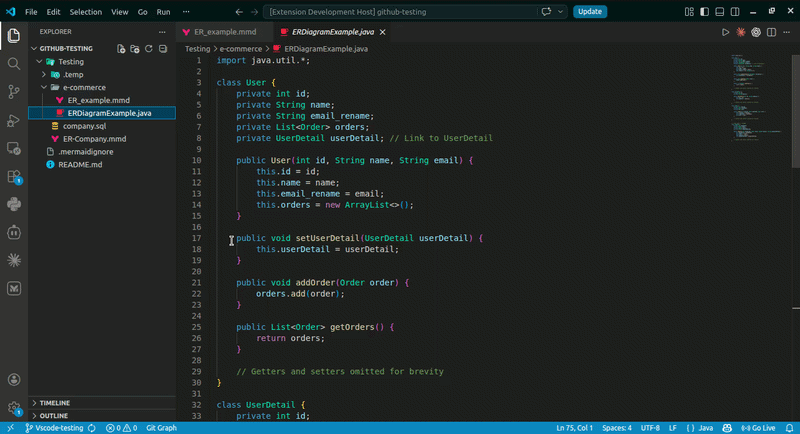The width and height of the screenshot is (800, 434).
Task: Split the editor to the right
Action: 771,32
